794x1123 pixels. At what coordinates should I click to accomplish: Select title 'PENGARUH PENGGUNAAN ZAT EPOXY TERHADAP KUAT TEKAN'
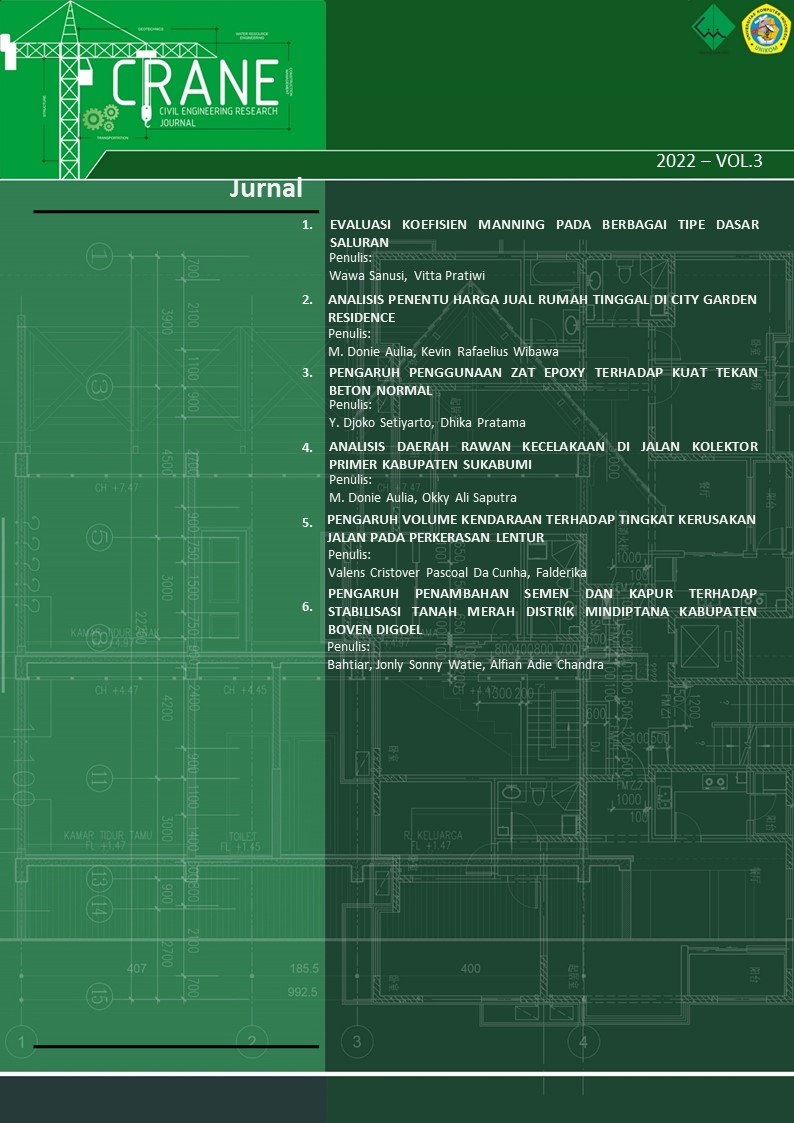[x=543, y=372]
